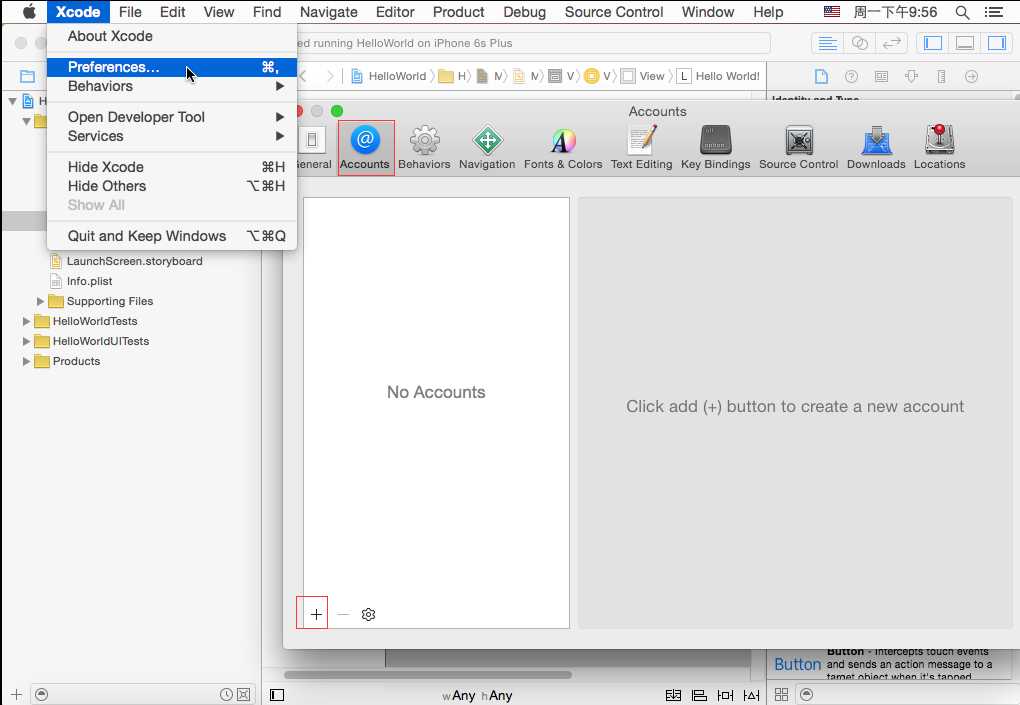Open the Behaviors submenu in Xcode menu
Screen dimensions: 1020x705
pyautogui.click(x=172, y=86)
